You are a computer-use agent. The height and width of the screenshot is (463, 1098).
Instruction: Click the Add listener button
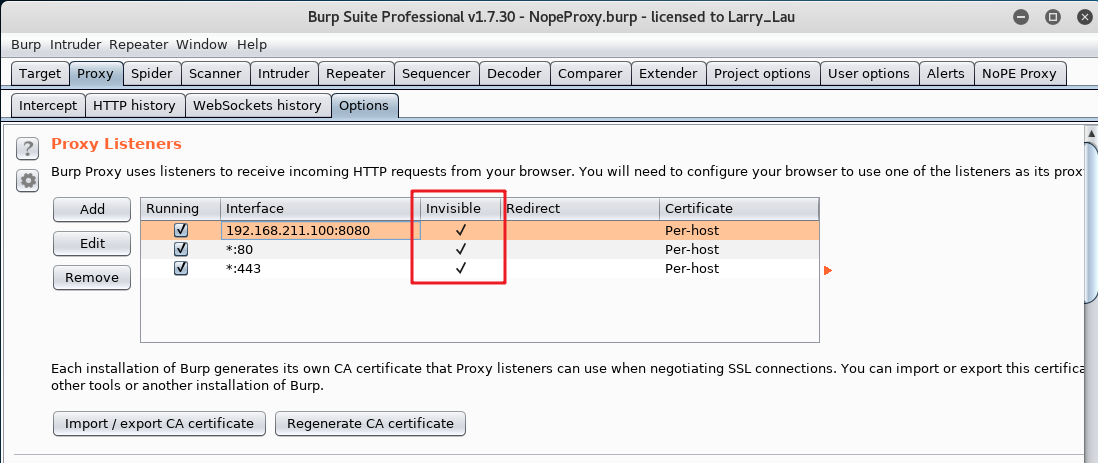(x=92, y=209)
